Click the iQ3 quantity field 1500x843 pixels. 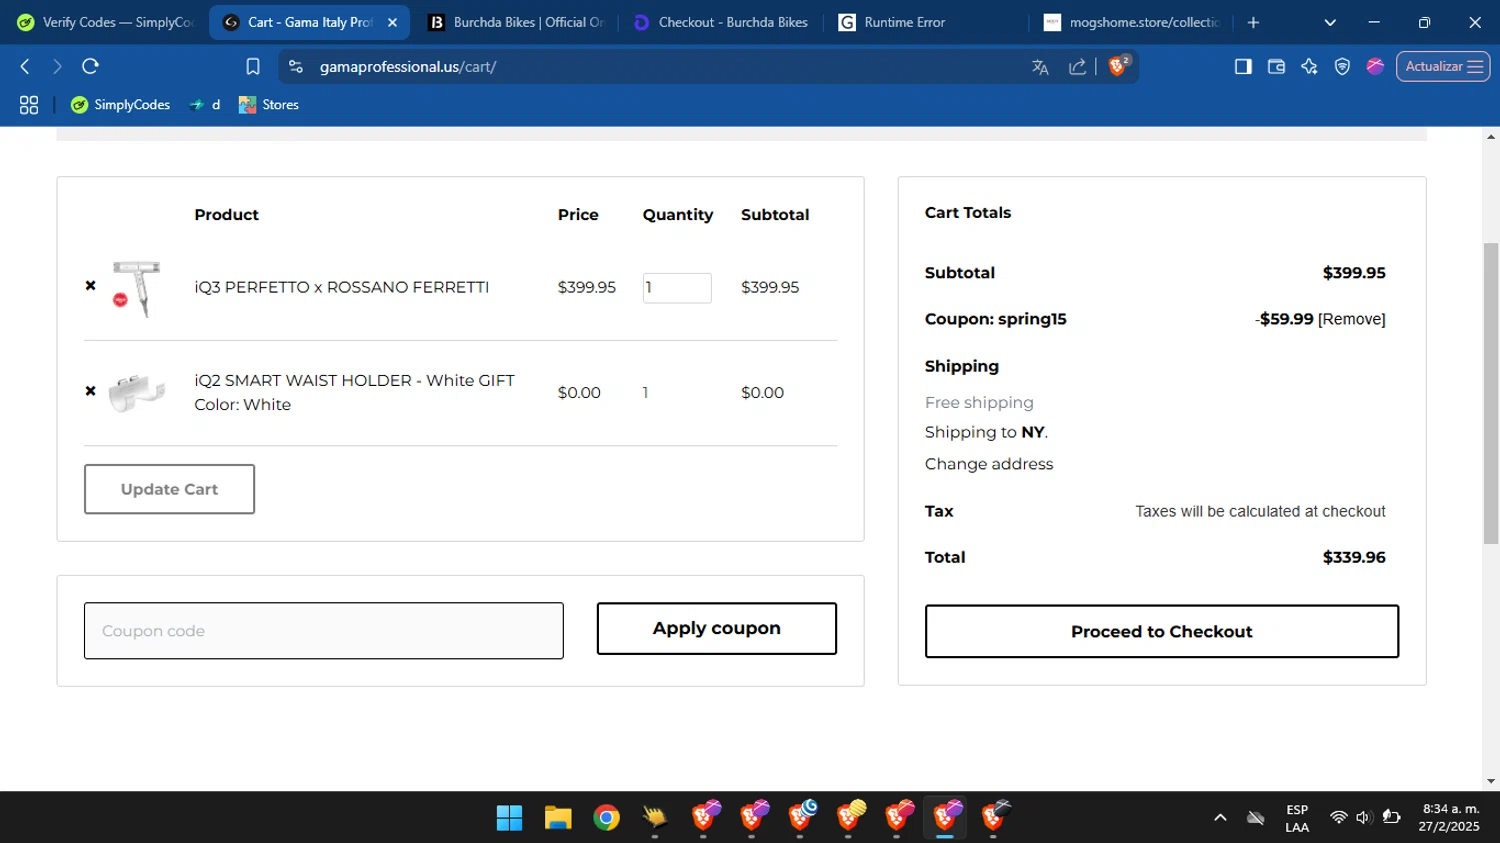coord(677,288)
